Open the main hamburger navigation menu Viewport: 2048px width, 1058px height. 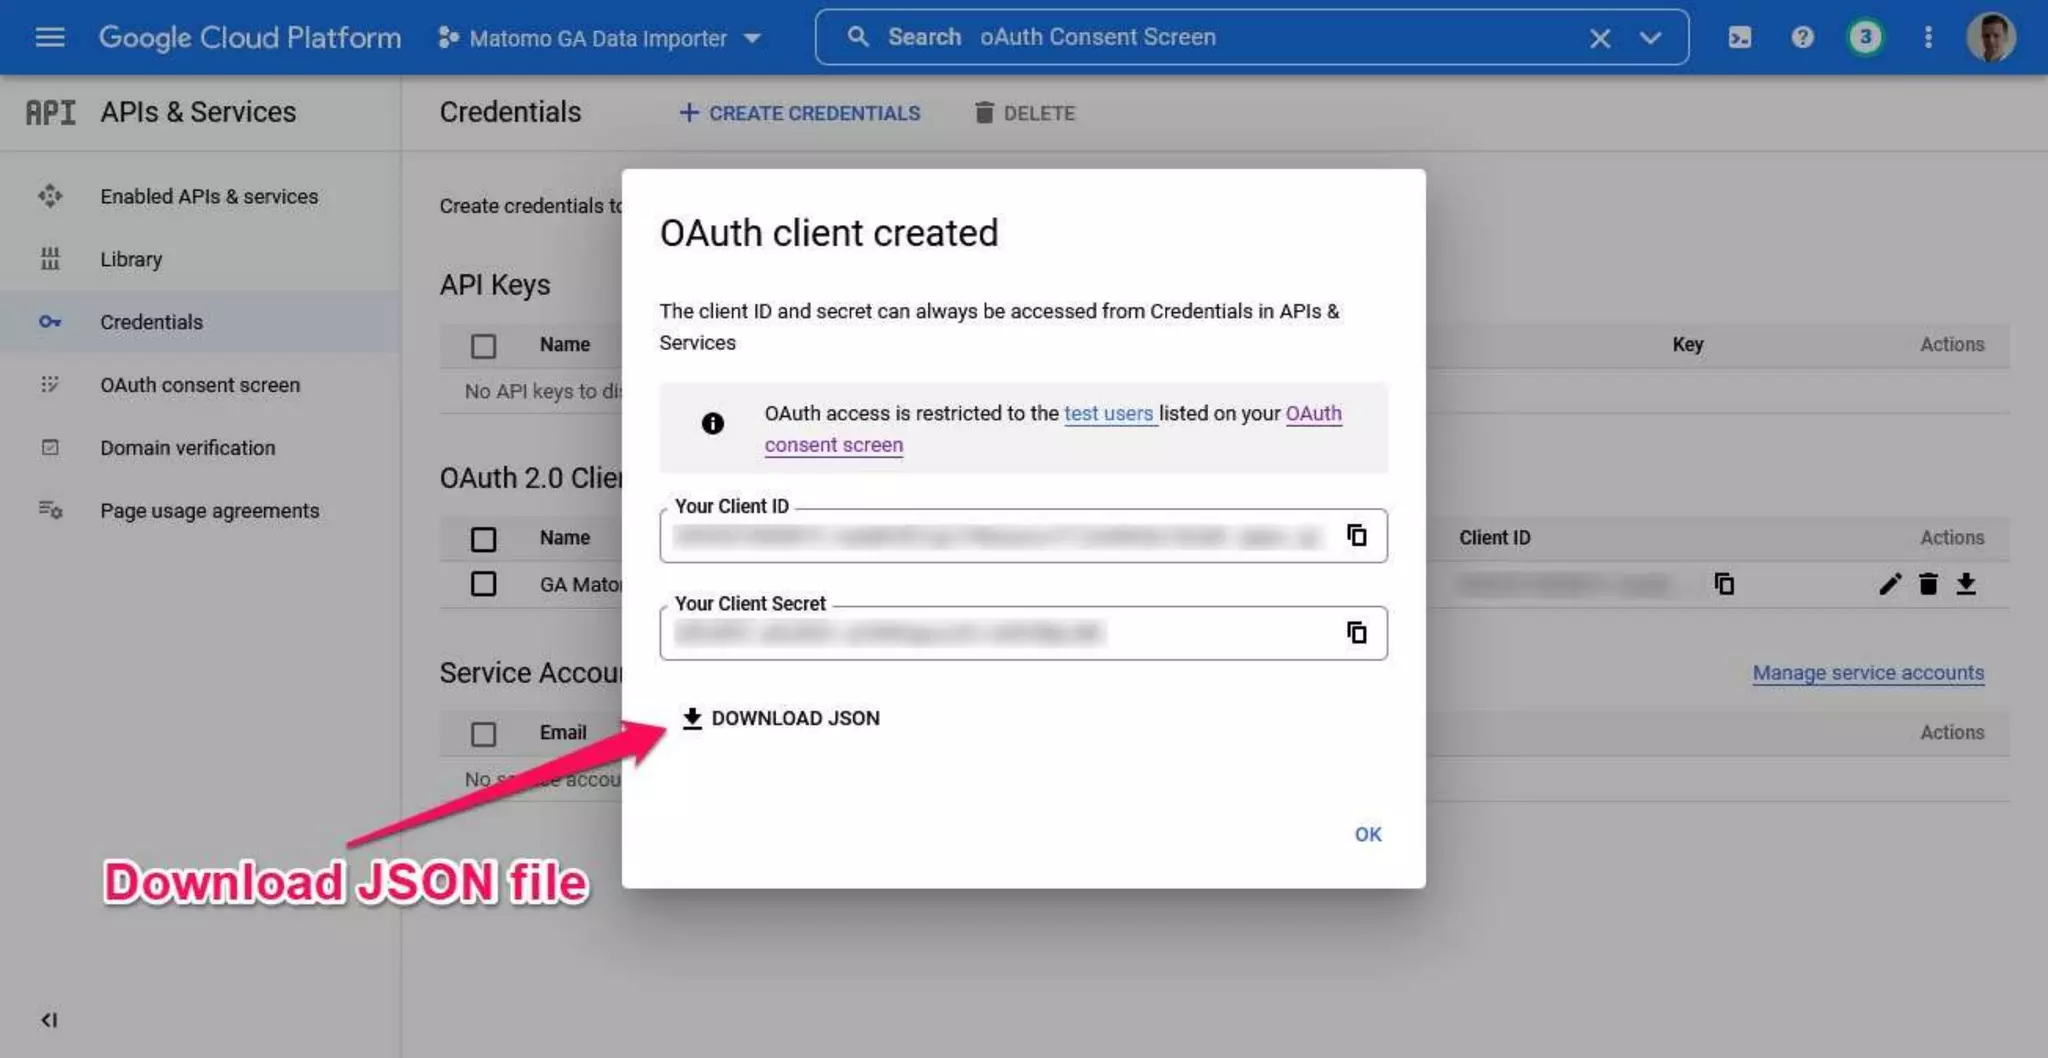pyautogui.click(x=50, y=37)
